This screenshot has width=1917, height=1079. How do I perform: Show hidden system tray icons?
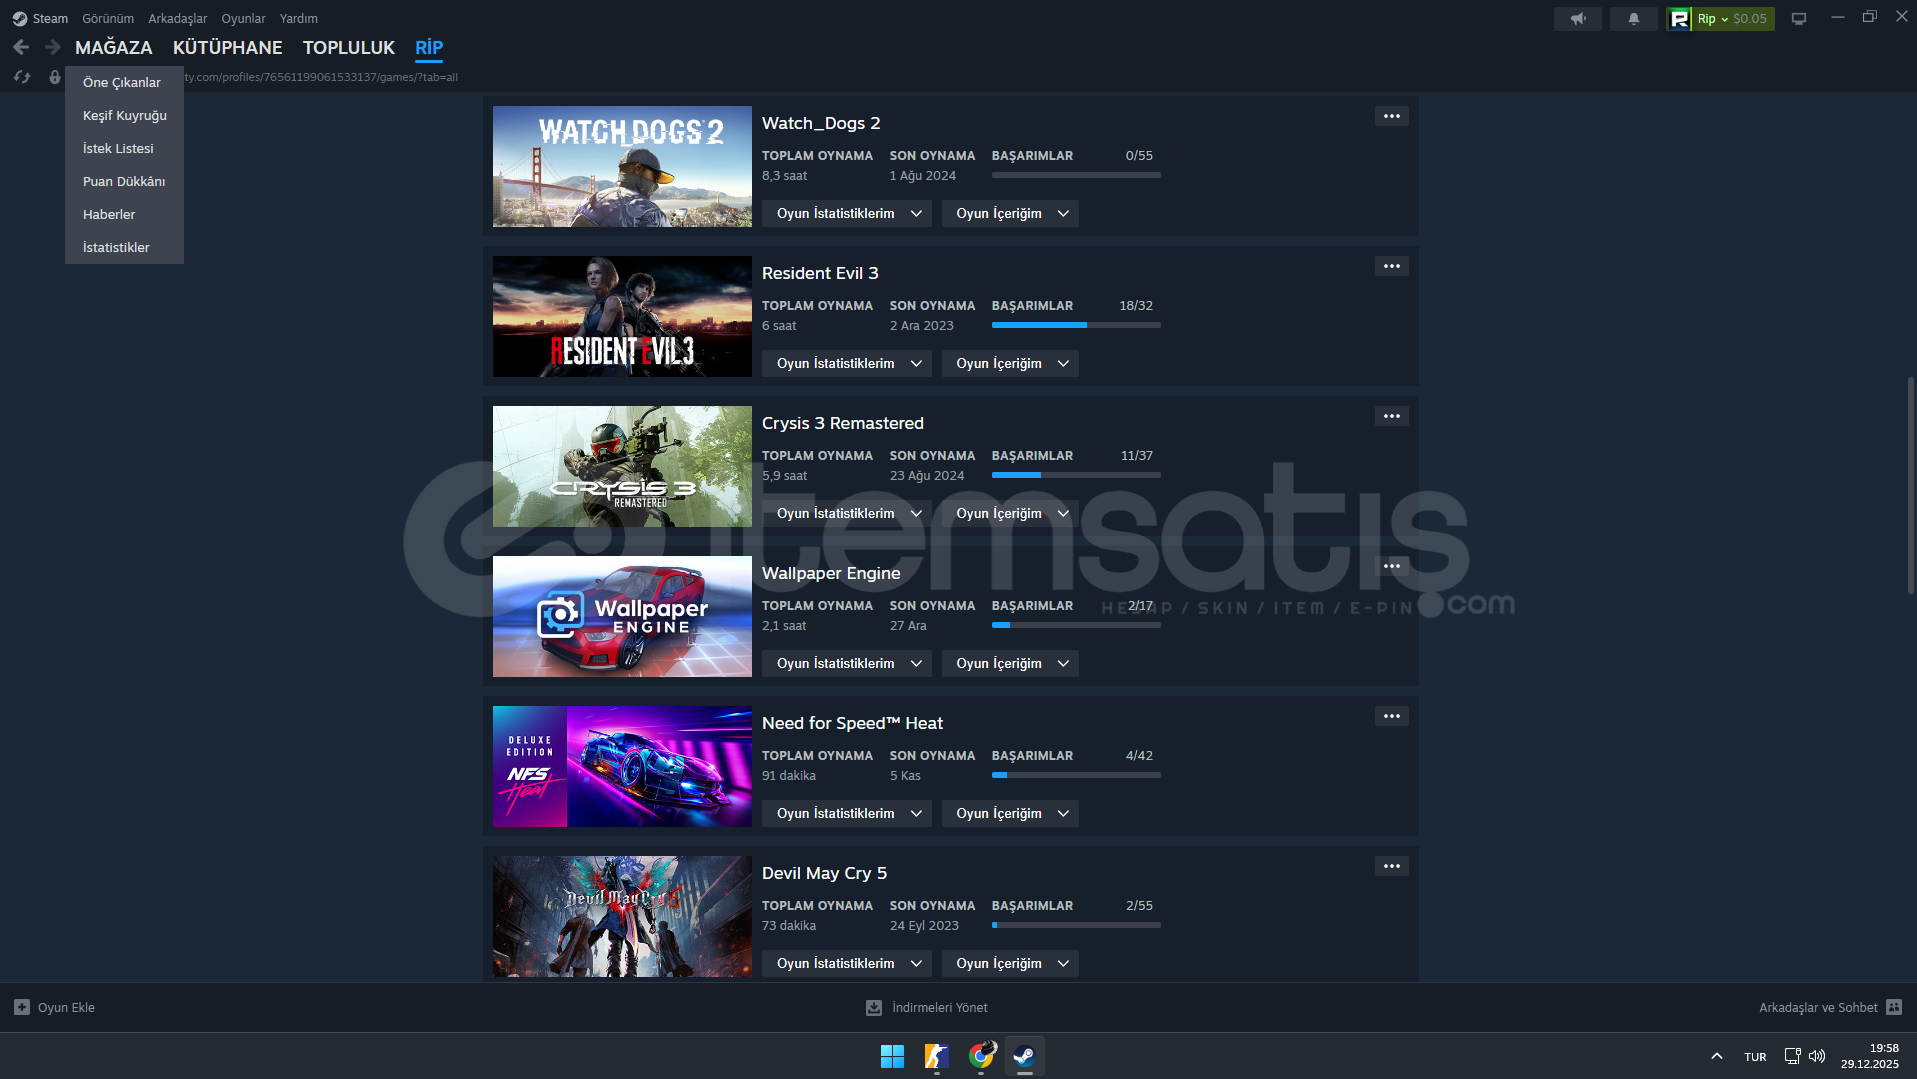pyautogui.click(x=1717, y=1056)
